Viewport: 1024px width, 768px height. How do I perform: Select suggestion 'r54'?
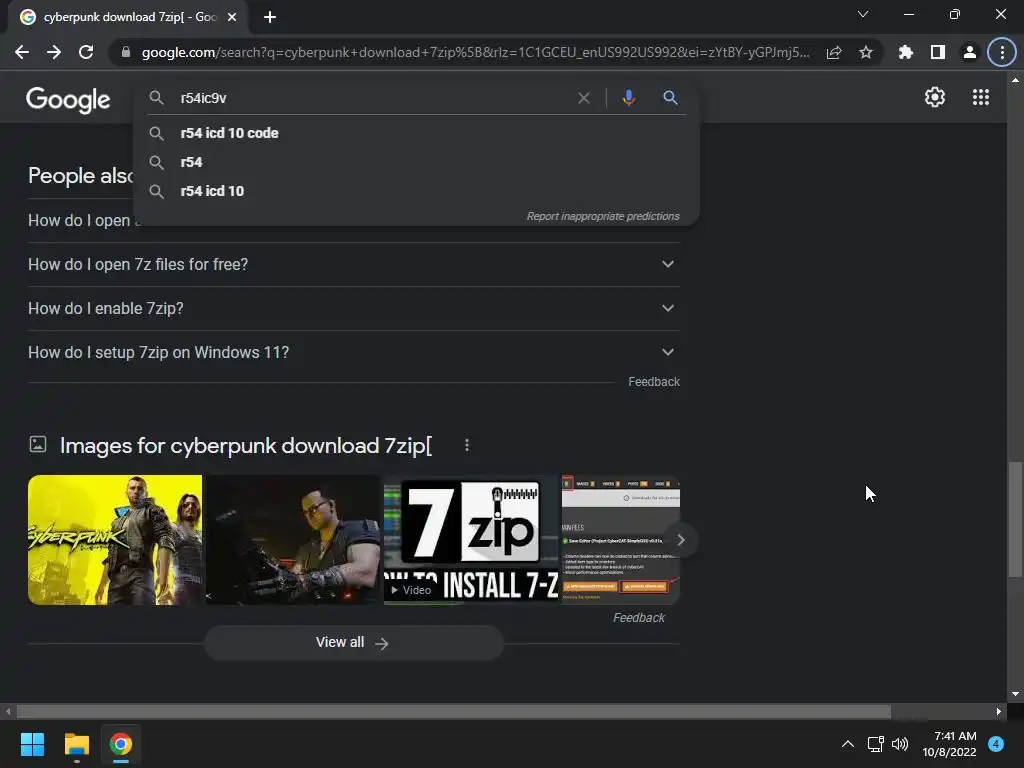pyautogui.click(x=417, y=162)
